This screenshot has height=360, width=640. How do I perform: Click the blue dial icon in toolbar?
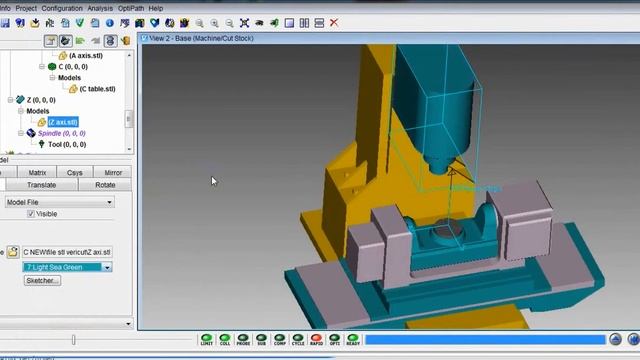[x=170, y=23]
